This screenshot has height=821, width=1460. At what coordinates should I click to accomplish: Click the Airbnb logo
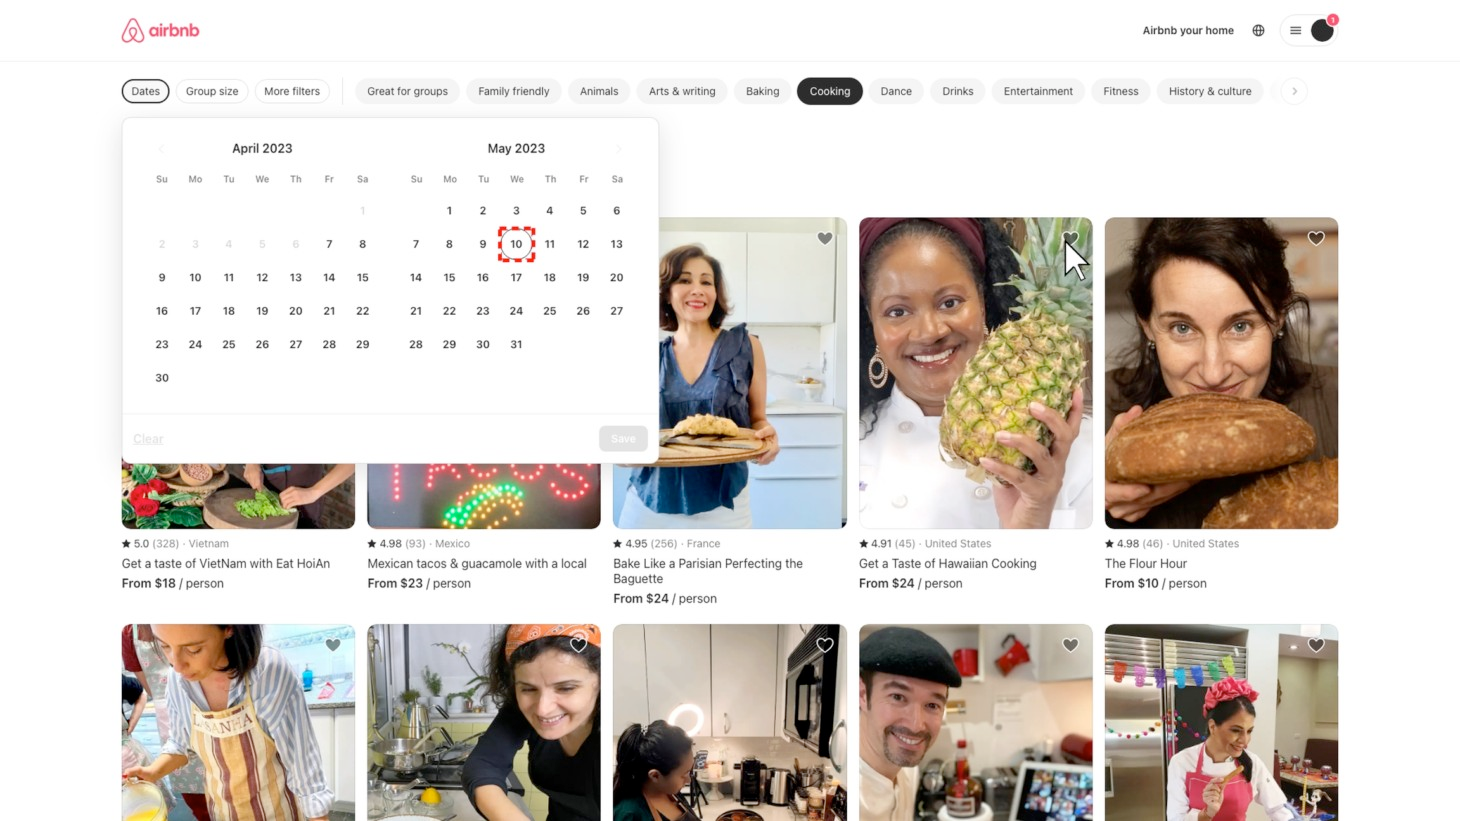[x=160, y=31]
